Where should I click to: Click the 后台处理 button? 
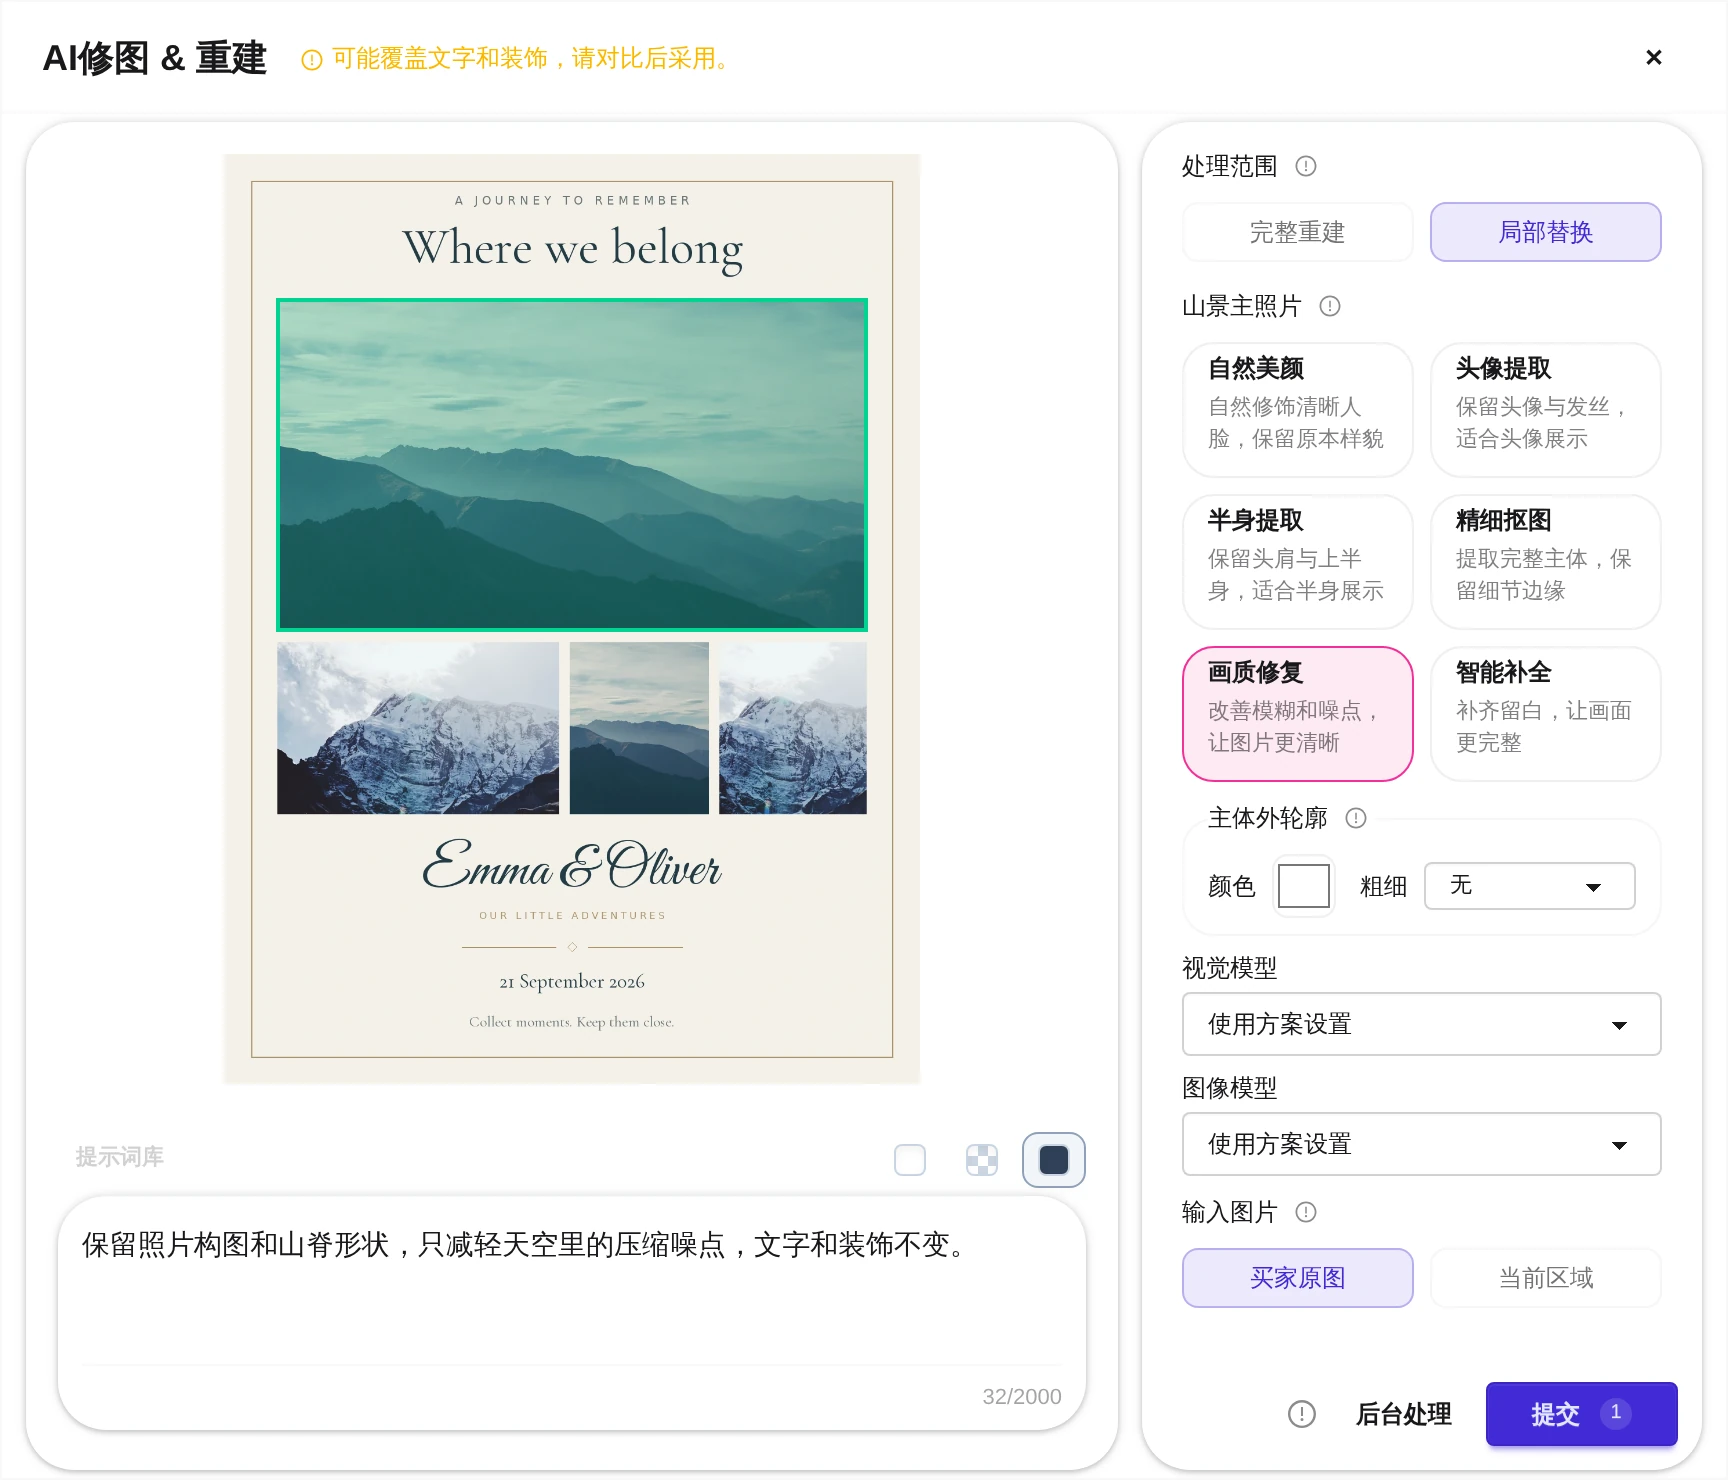pos(1404,1414)
